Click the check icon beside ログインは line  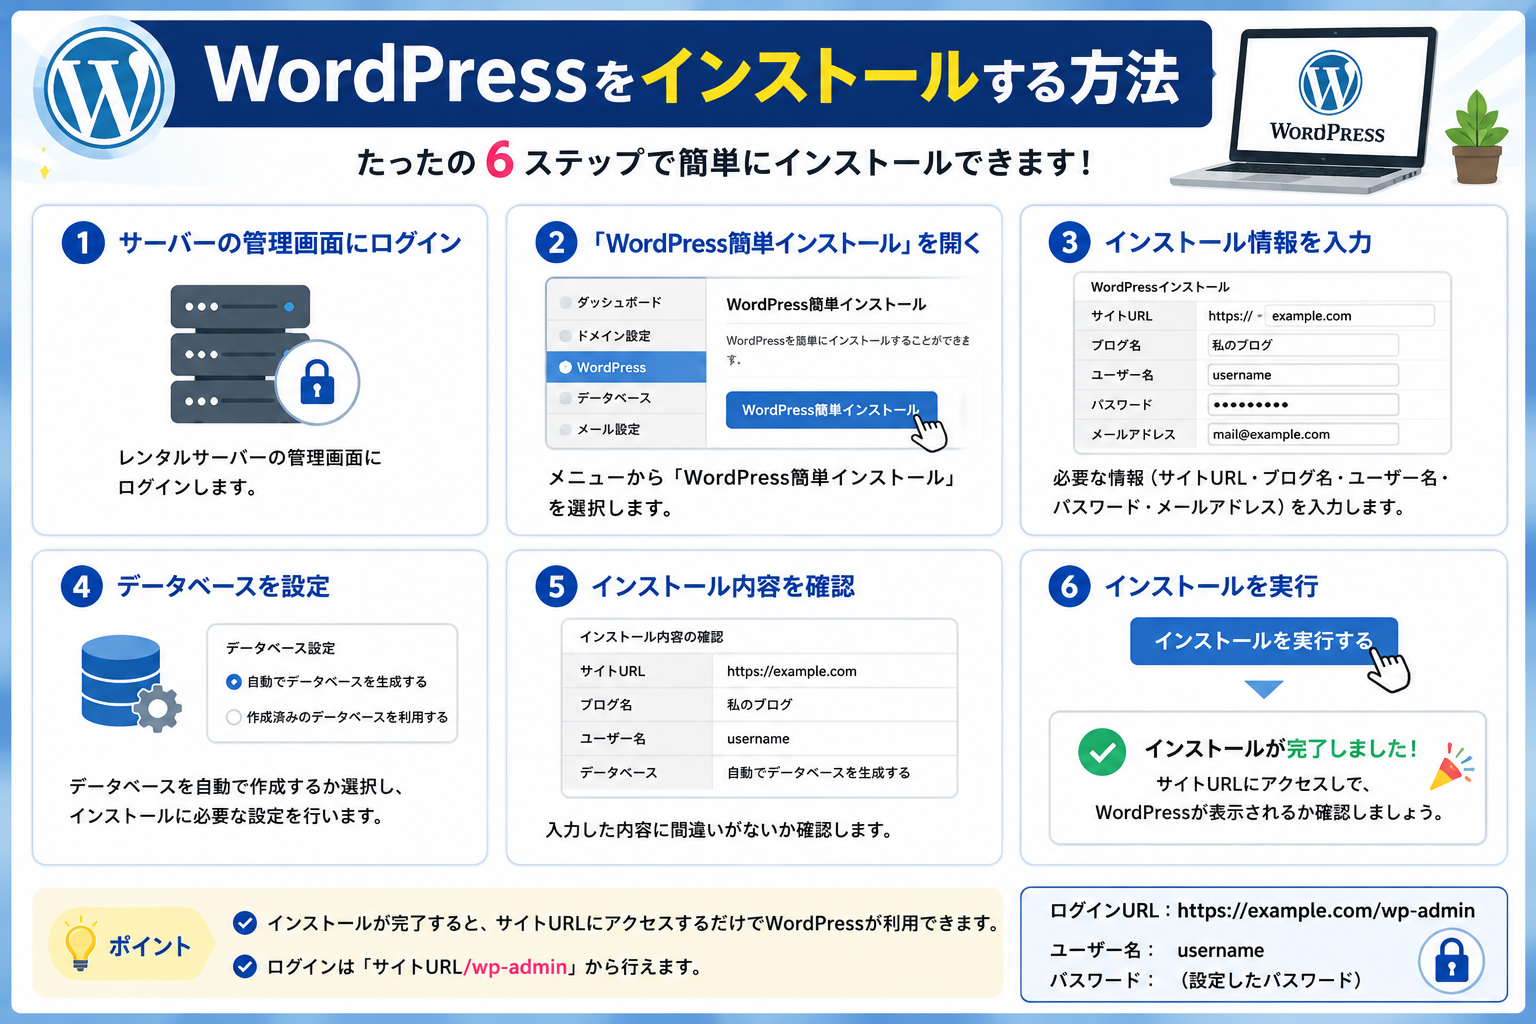point(245,967)
